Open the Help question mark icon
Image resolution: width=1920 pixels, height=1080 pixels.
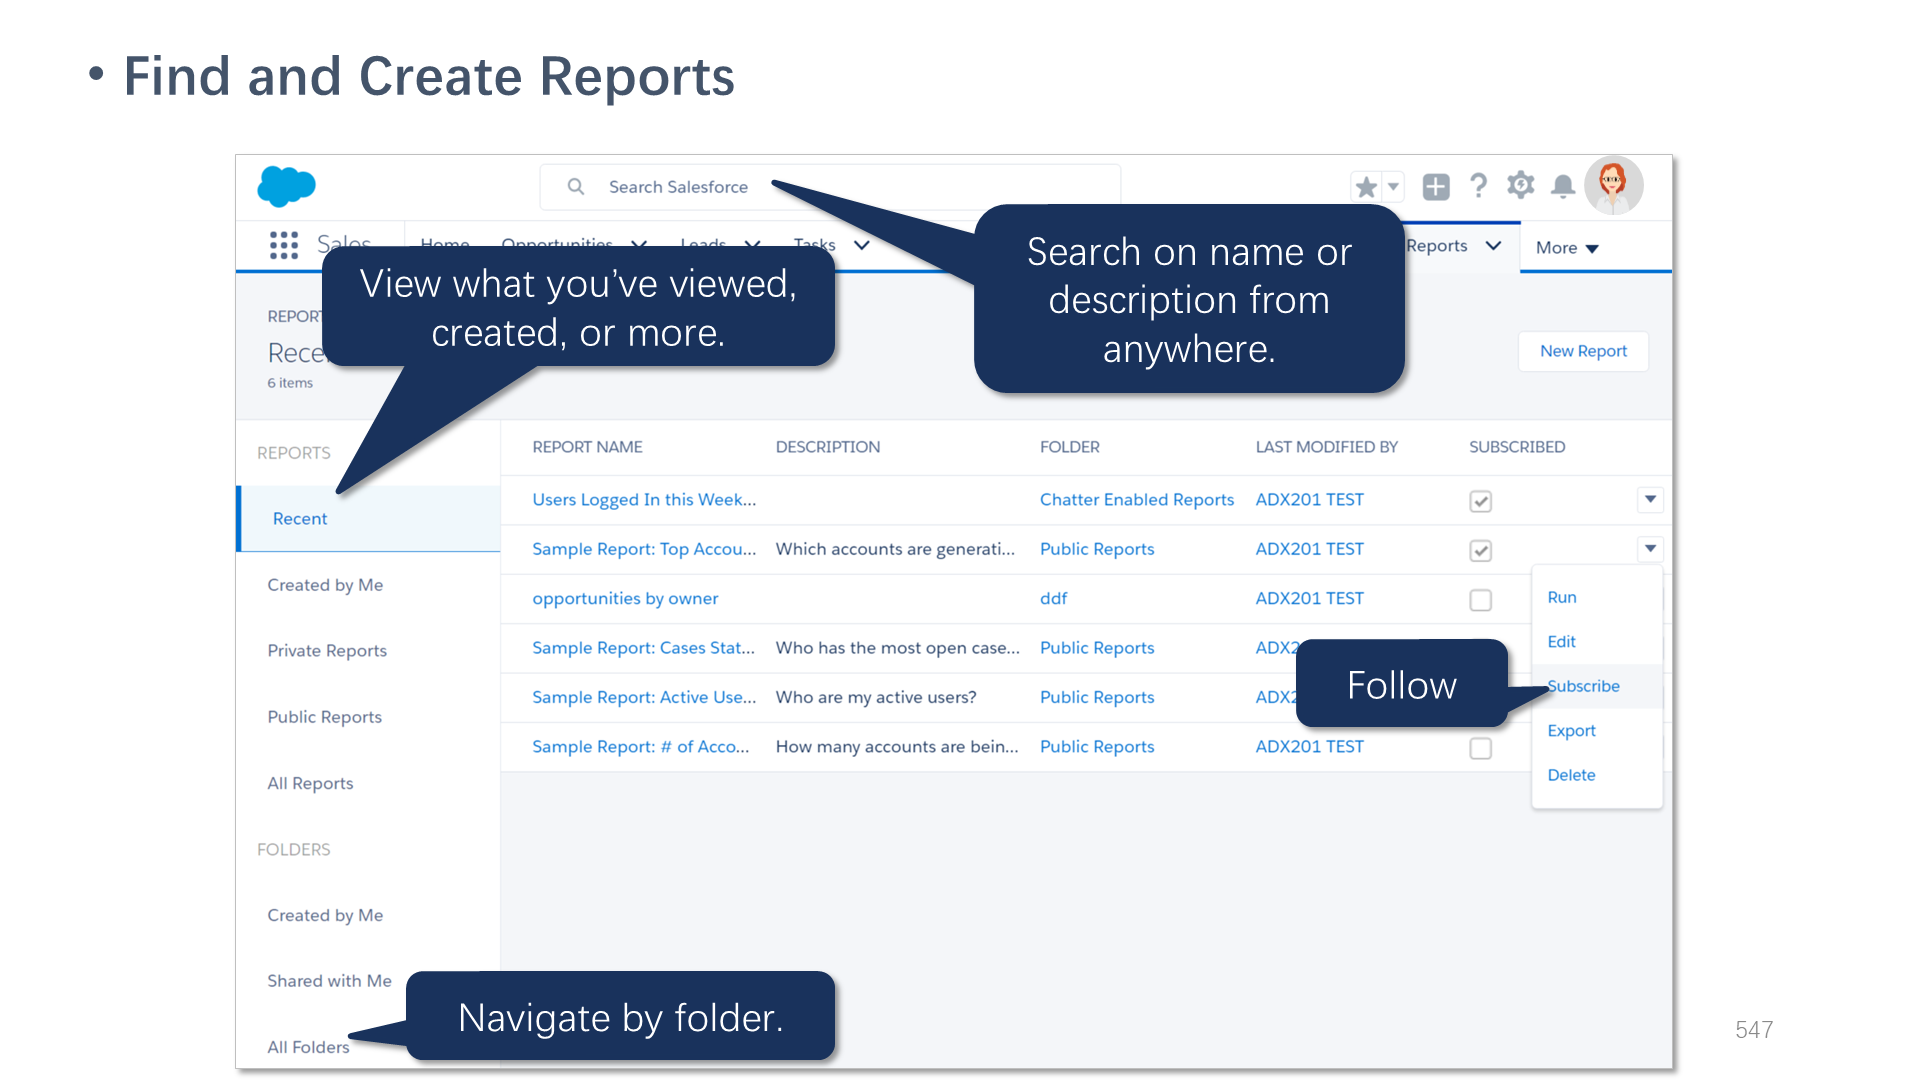tap(1479, 186)
